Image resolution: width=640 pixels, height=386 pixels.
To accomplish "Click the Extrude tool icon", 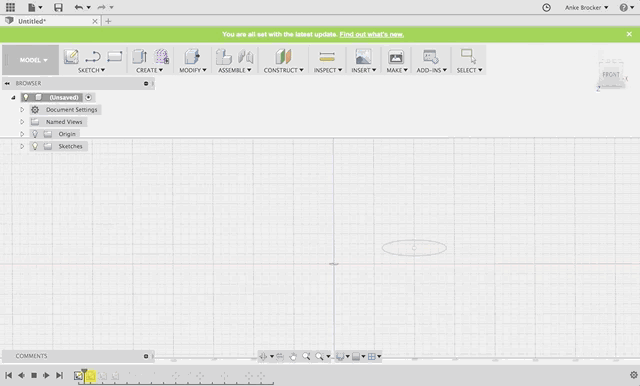I will click(140, 56).
